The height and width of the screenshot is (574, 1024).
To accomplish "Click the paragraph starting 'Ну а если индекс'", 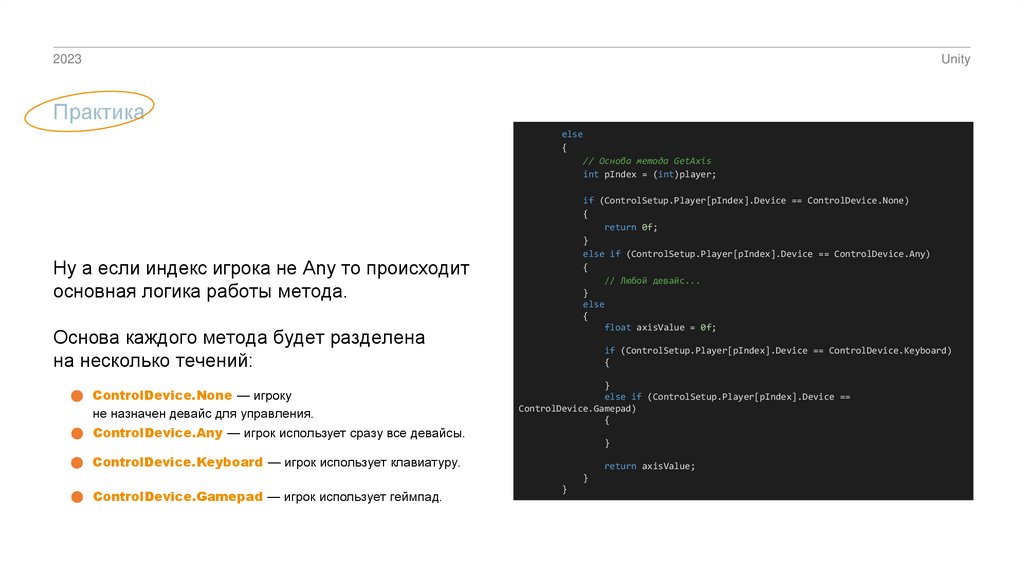I will click(261, 279).
